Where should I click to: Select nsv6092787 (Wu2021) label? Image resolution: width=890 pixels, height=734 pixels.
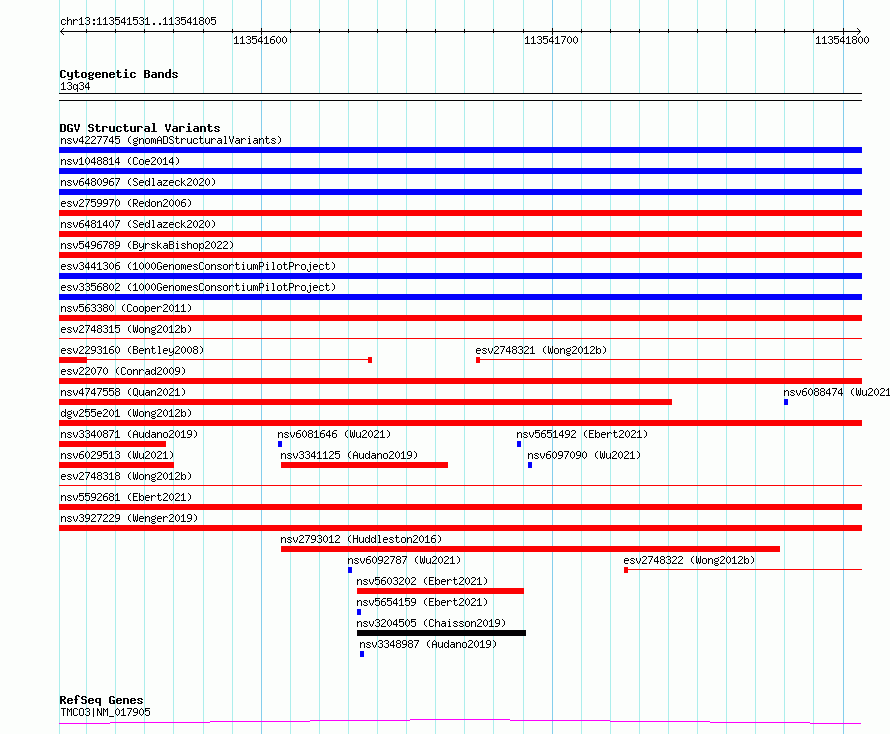click(x=404, y=560)
